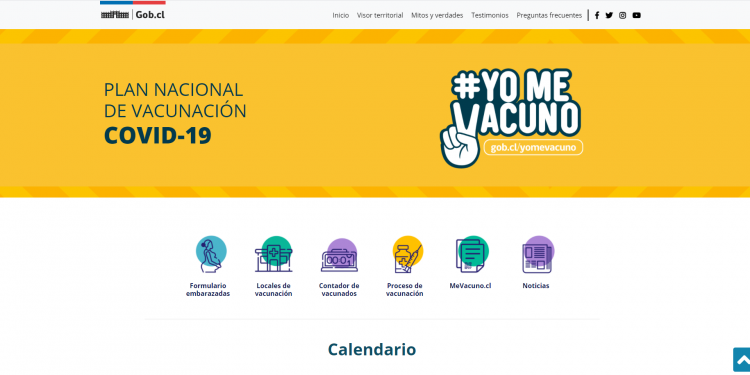
Task: Click the Calendario heading
Action: [x=372, y=349]
